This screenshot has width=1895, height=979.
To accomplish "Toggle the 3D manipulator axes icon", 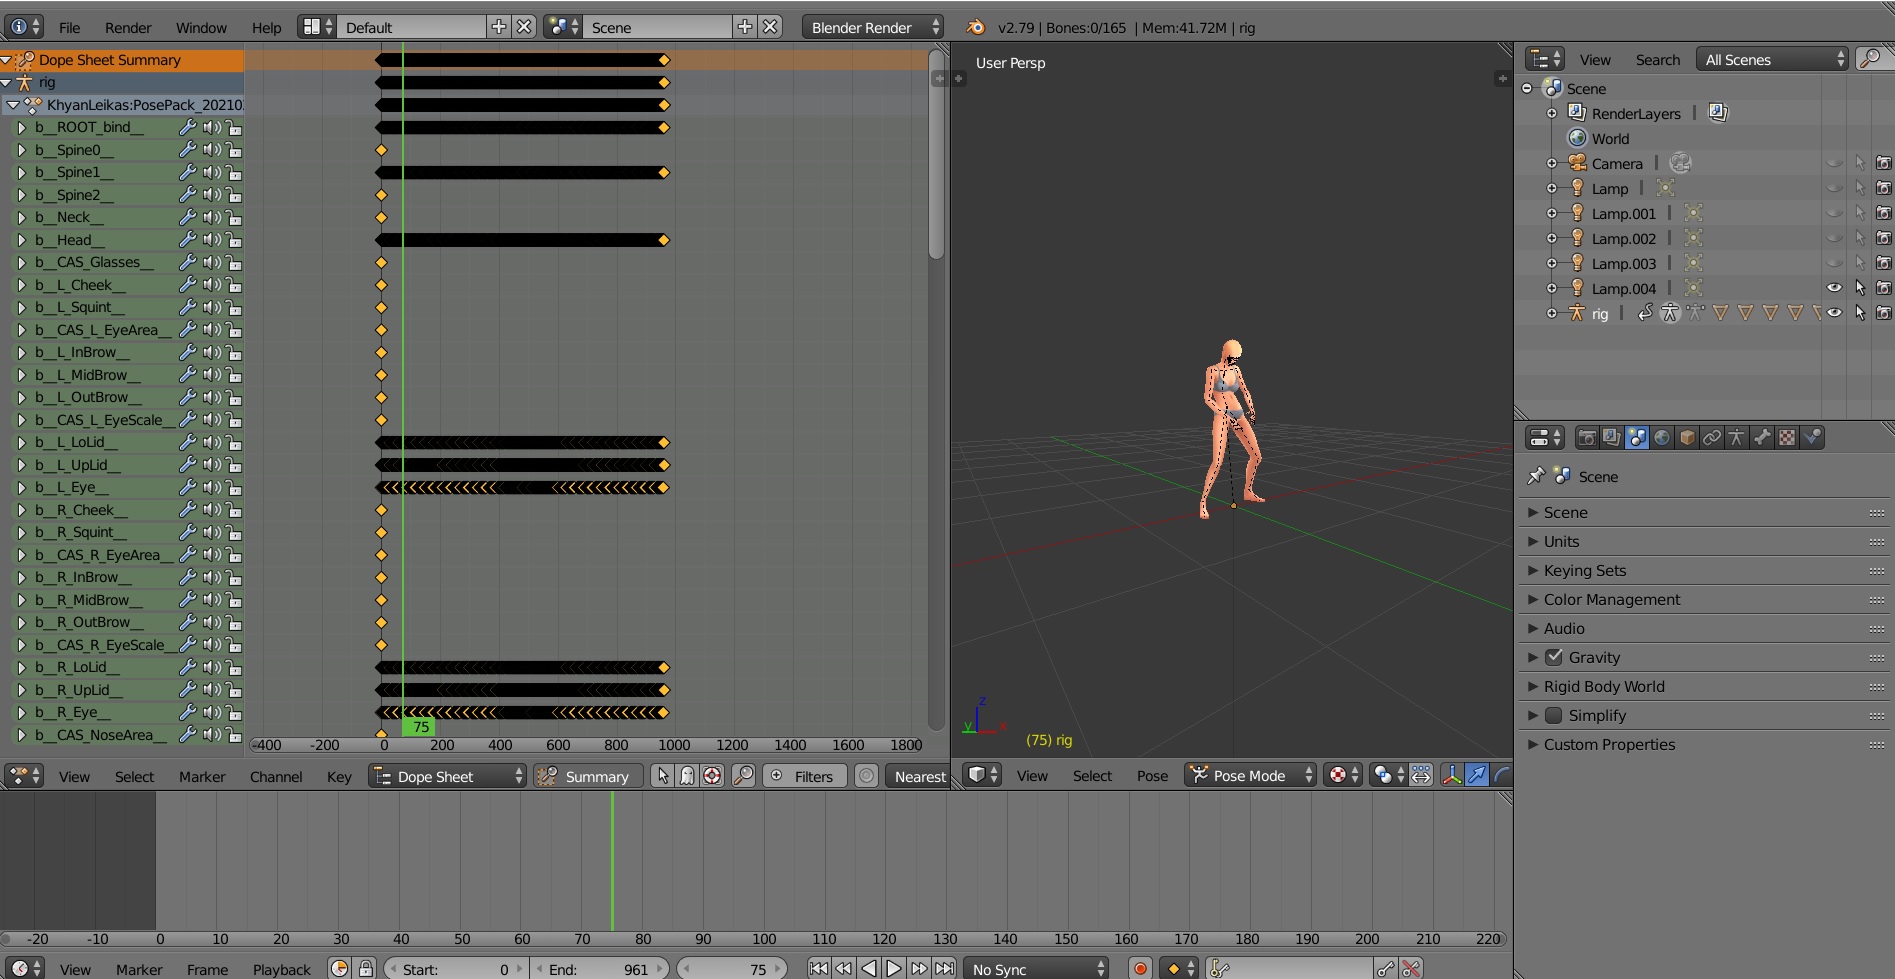I will tap(1452, 775).
